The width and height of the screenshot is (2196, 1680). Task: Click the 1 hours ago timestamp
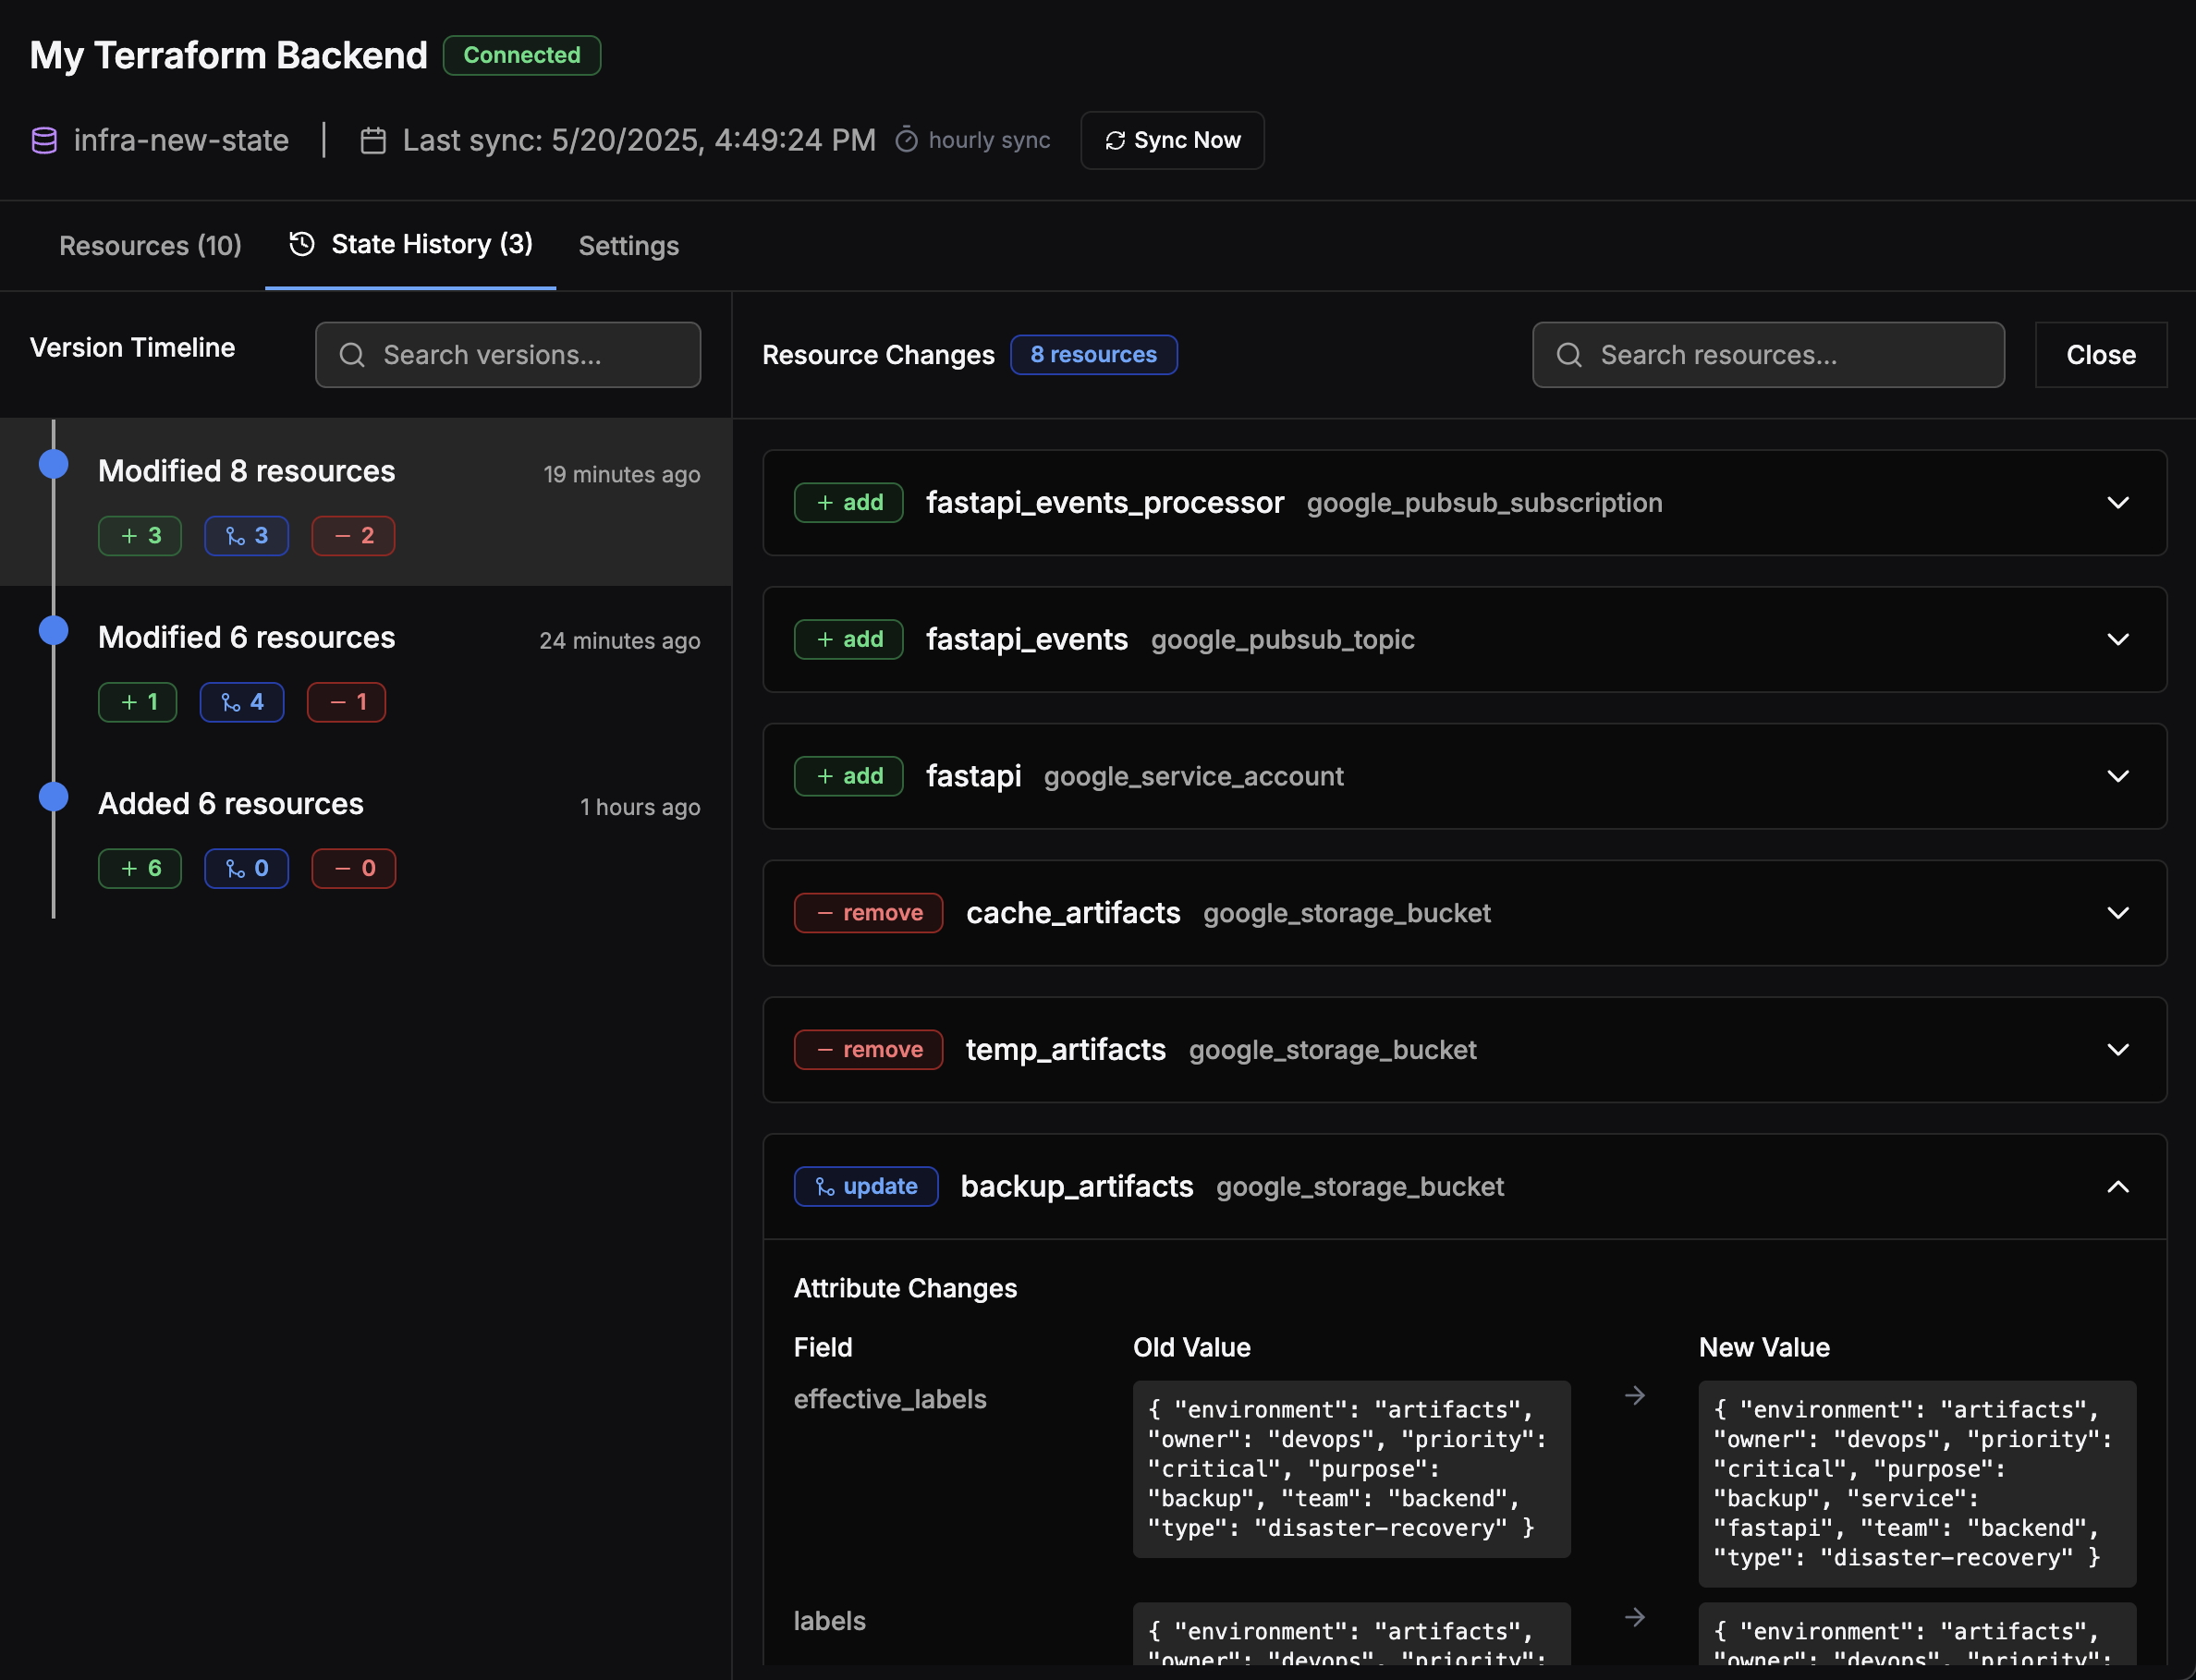tap(640, 807)
